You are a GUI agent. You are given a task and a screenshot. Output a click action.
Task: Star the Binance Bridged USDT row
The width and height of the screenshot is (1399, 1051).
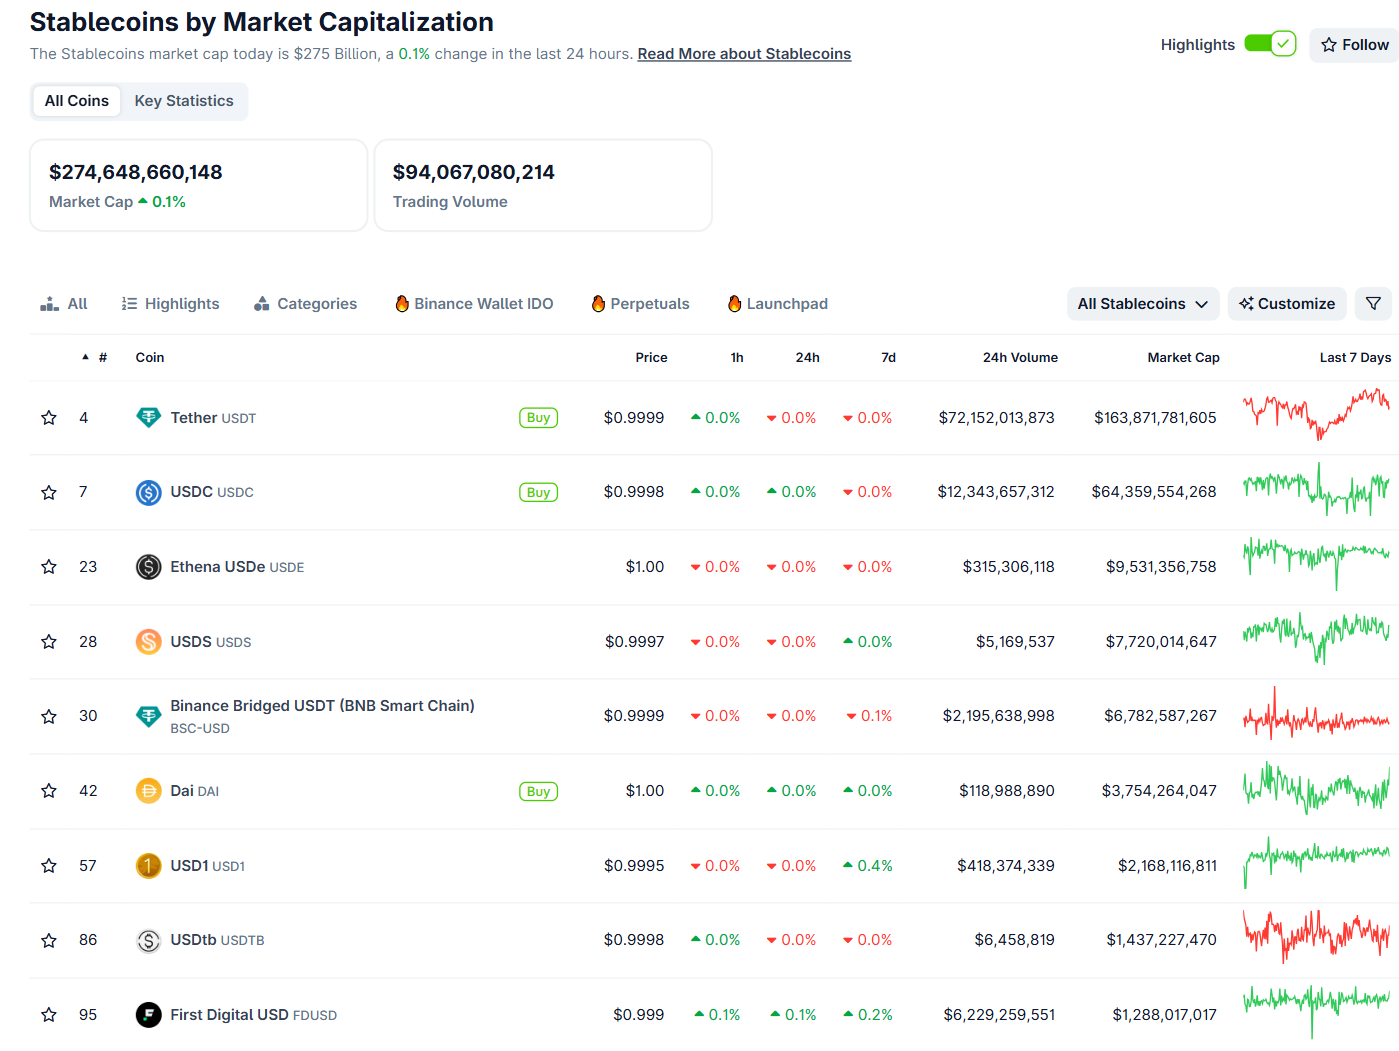tap(49, 716)
